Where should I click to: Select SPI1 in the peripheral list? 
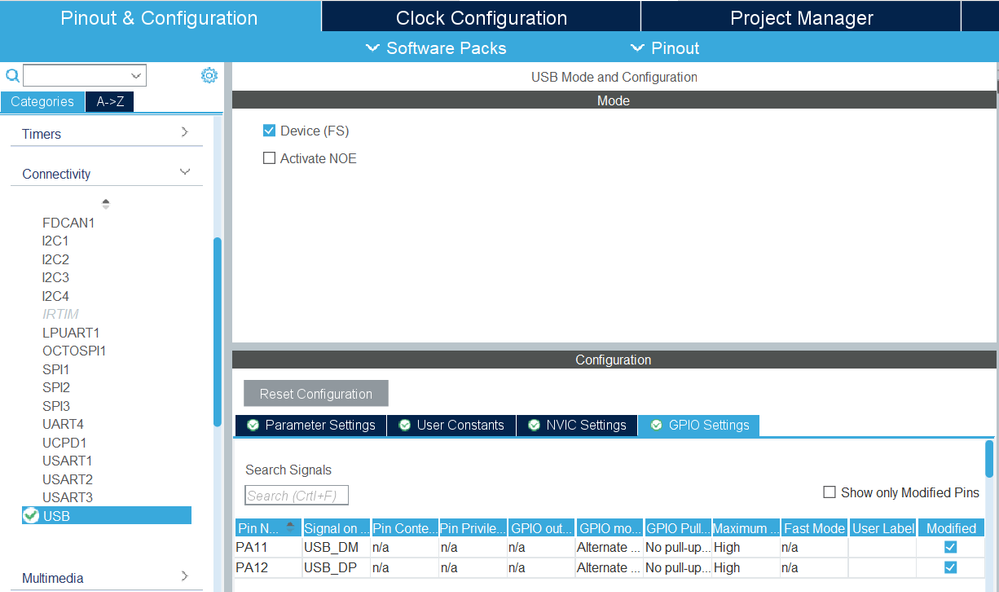point(55,369)
